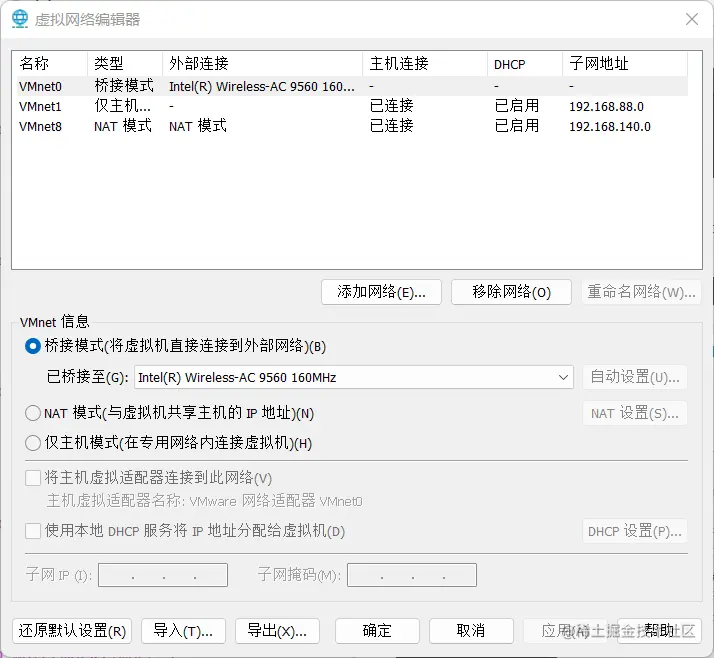The height and width of the screenshot is (658, 714).
Task: Open NAT 设置(S)... button
Action: pyautogui.click(x=635, y=413)
